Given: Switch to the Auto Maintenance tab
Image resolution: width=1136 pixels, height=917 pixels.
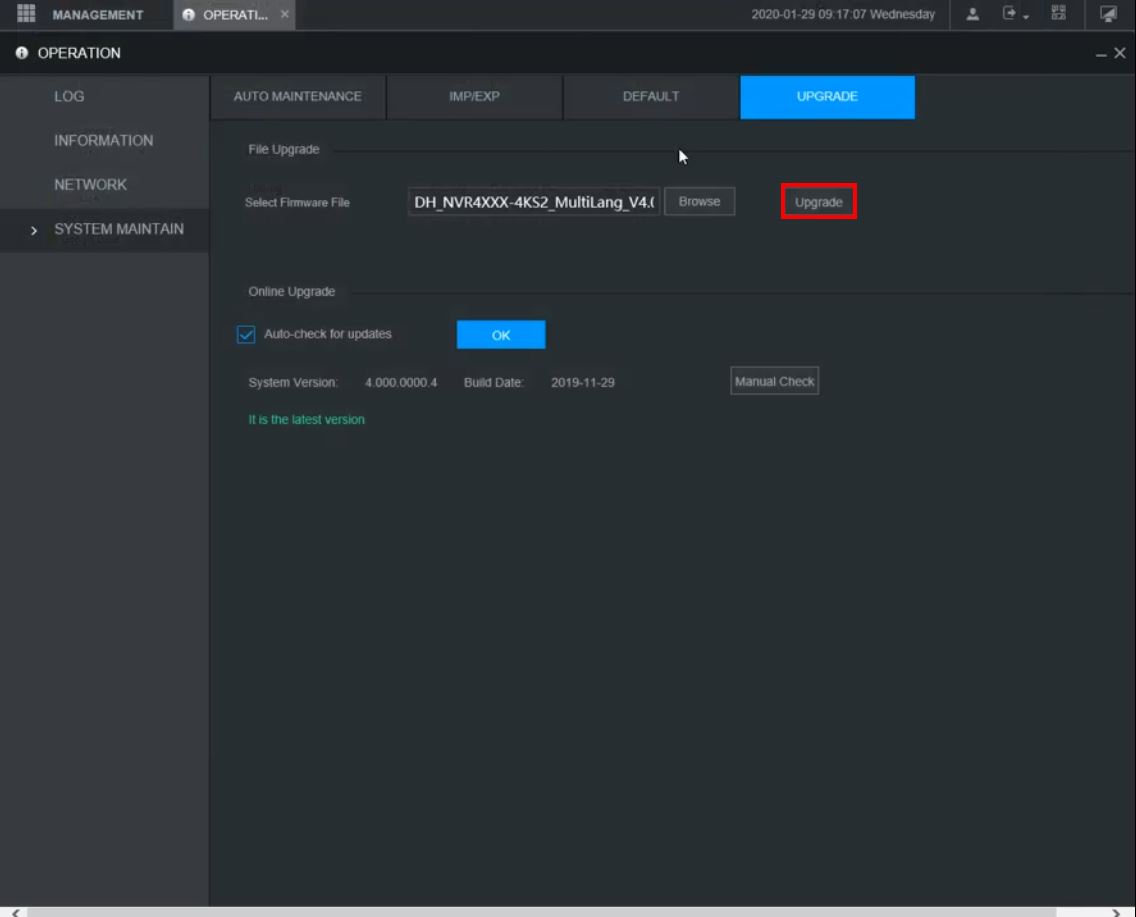Looking at the screenshot, I should tap(297, 97).
